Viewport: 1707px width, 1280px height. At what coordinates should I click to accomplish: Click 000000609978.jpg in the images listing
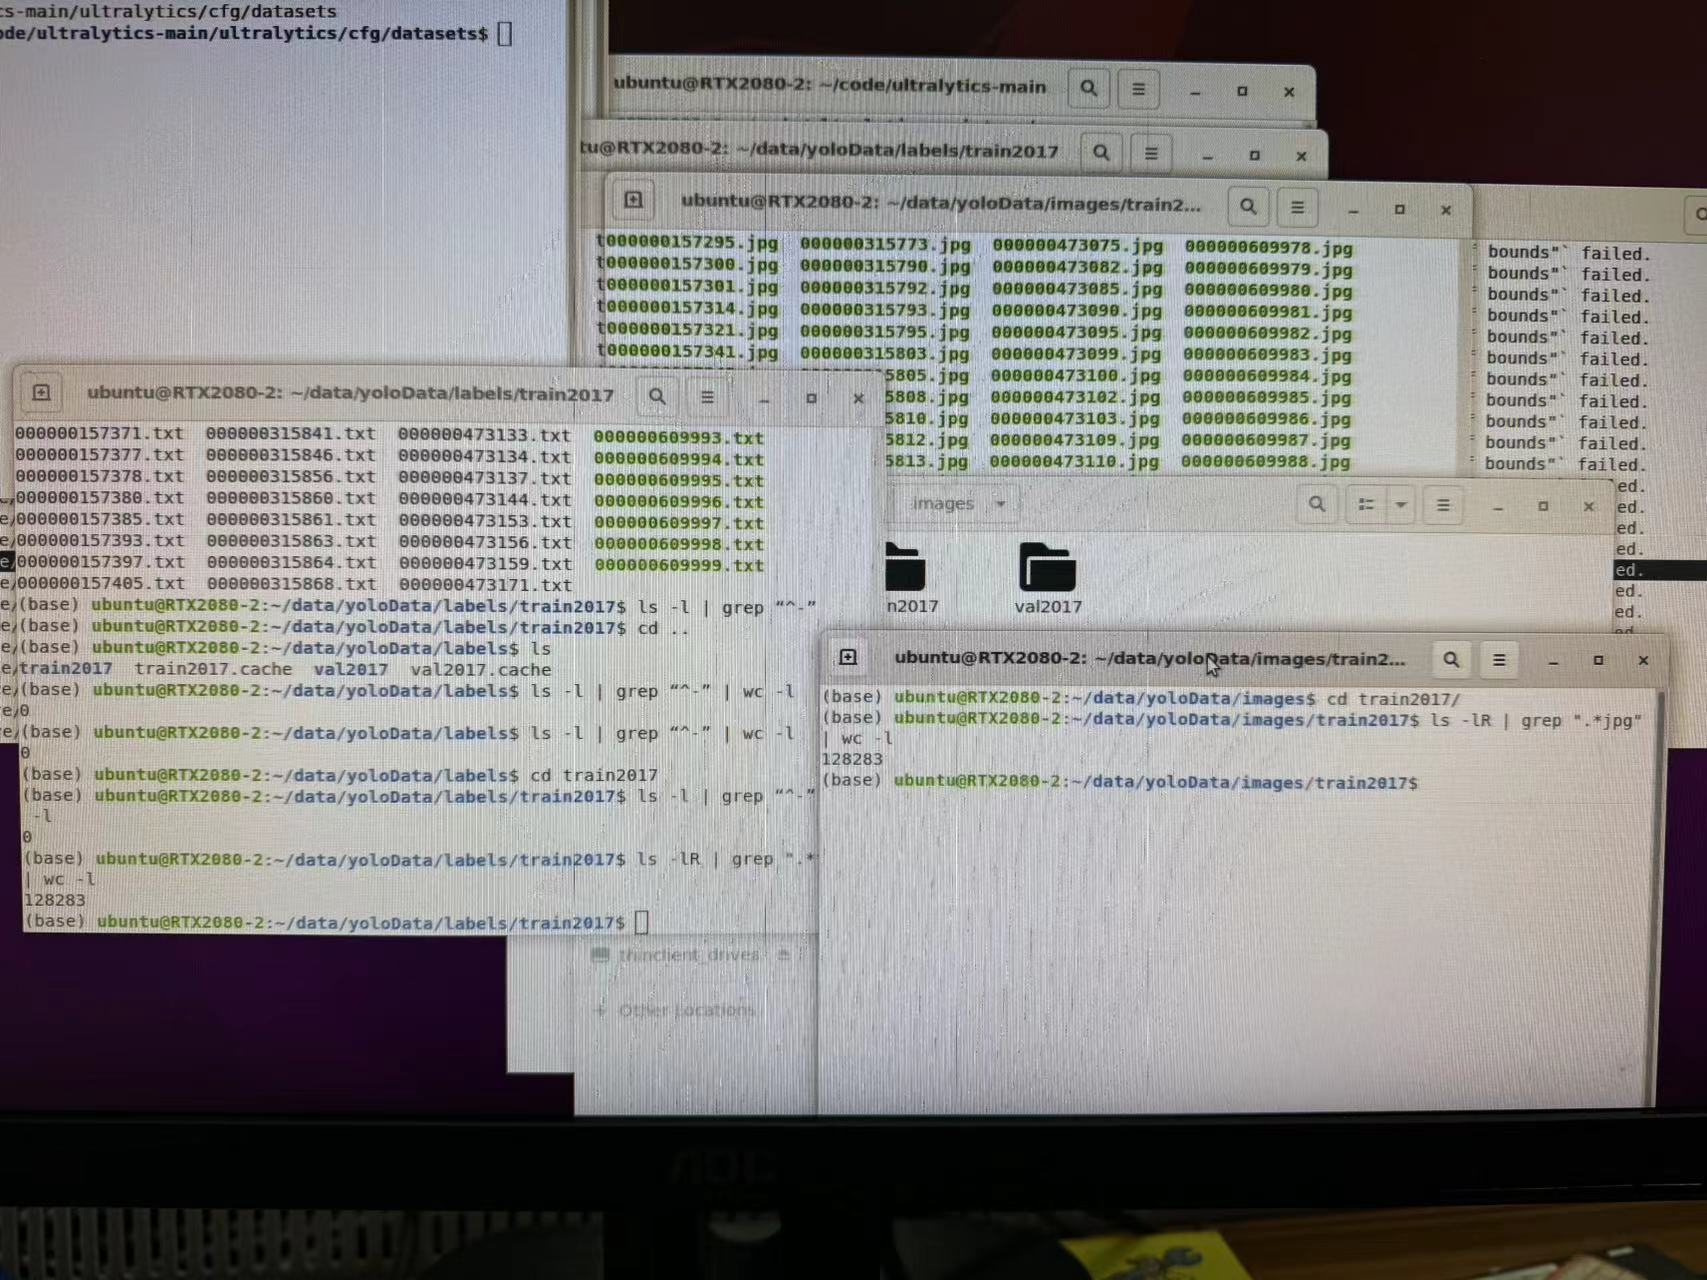1268,248
